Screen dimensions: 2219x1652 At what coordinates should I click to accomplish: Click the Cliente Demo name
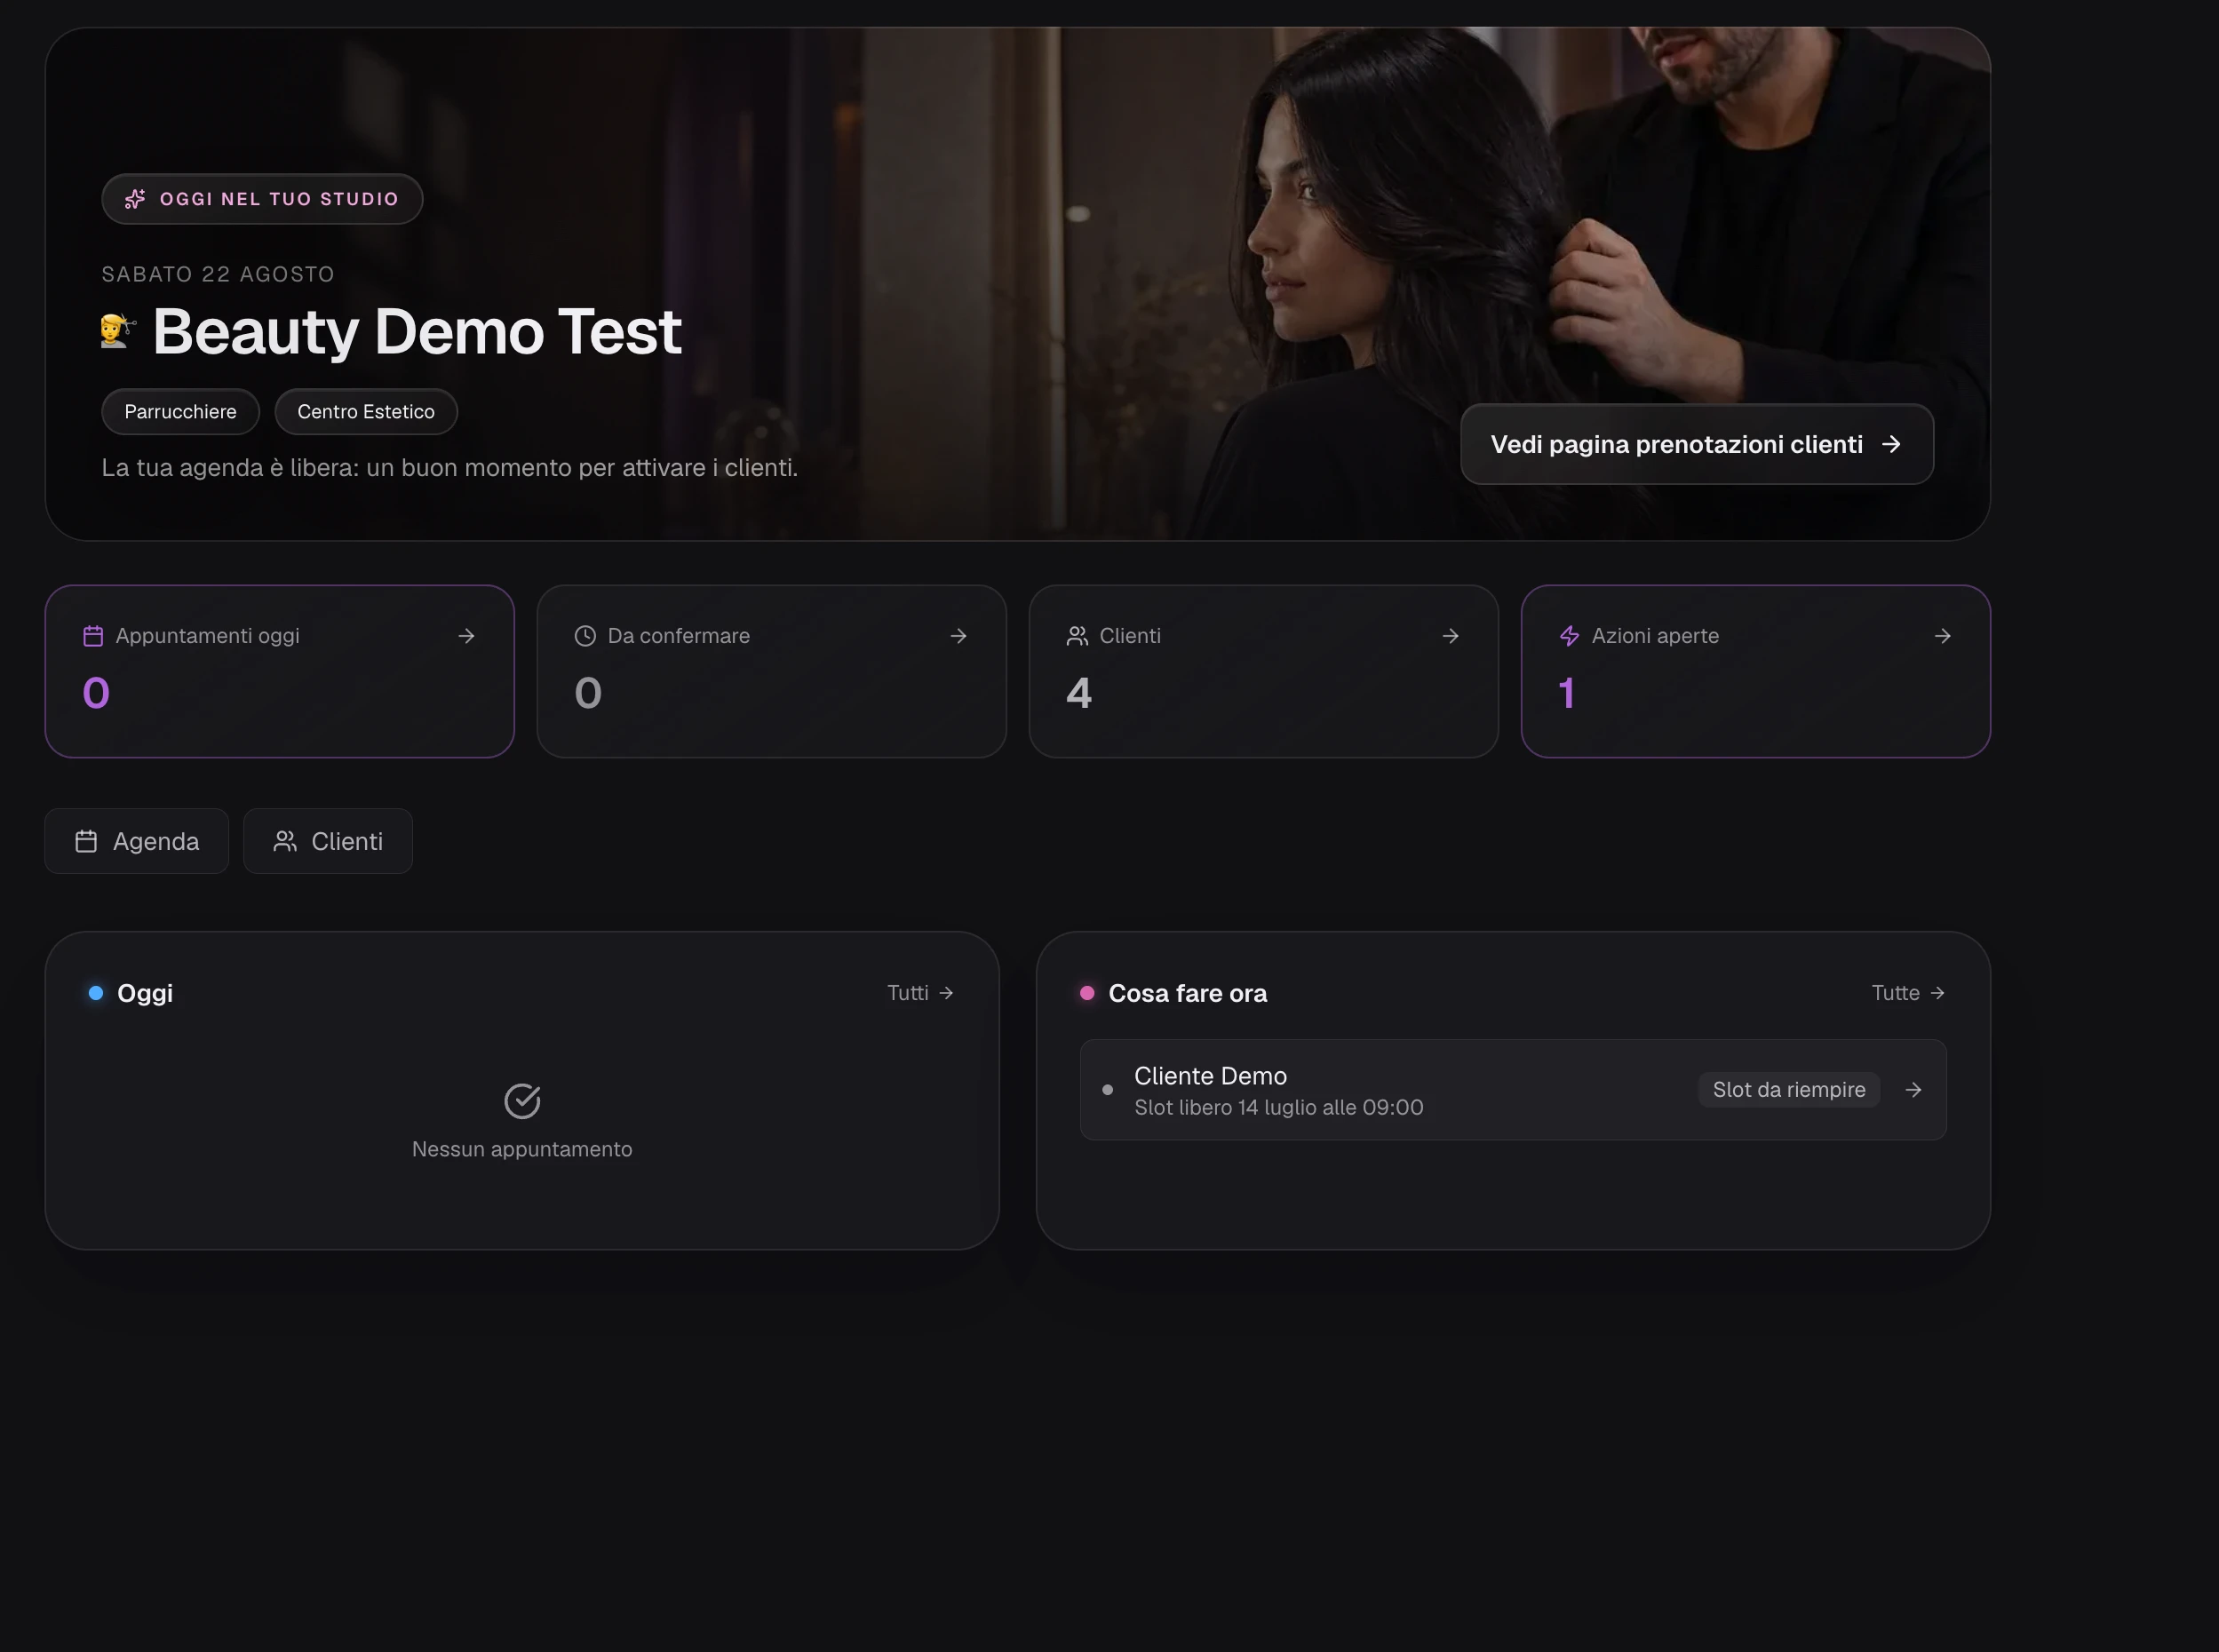click(1210, 1076)
